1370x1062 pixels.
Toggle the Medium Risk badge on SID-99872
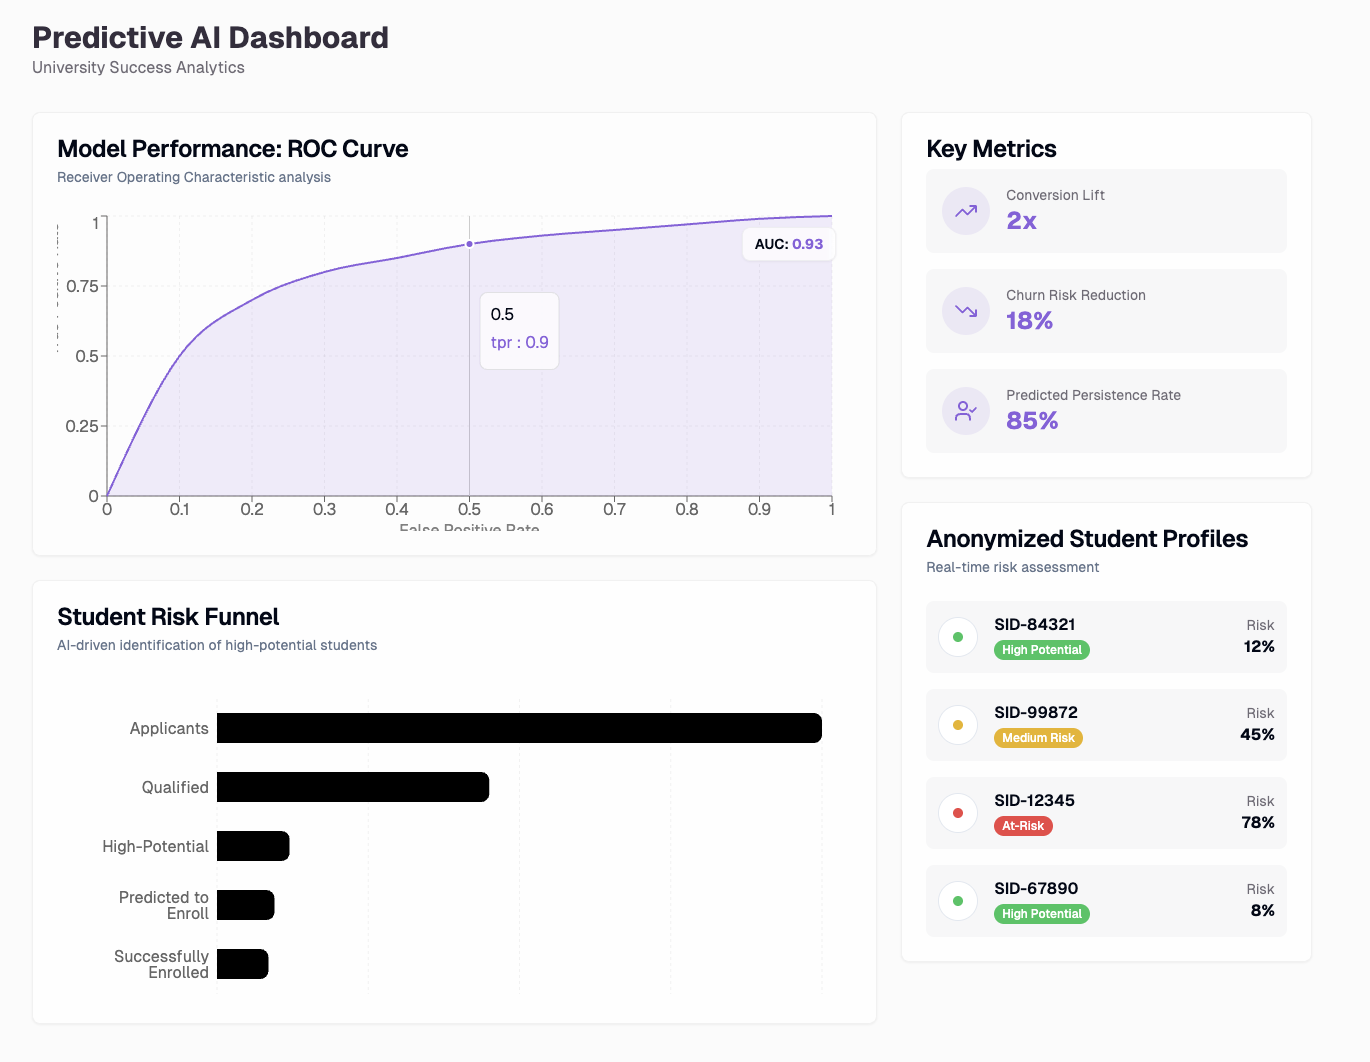tap(1038, 738)
